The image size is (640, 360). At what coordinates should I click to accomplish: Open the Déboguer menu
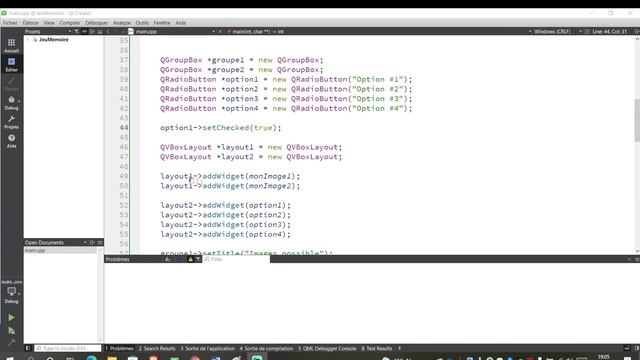coord(97,23)
